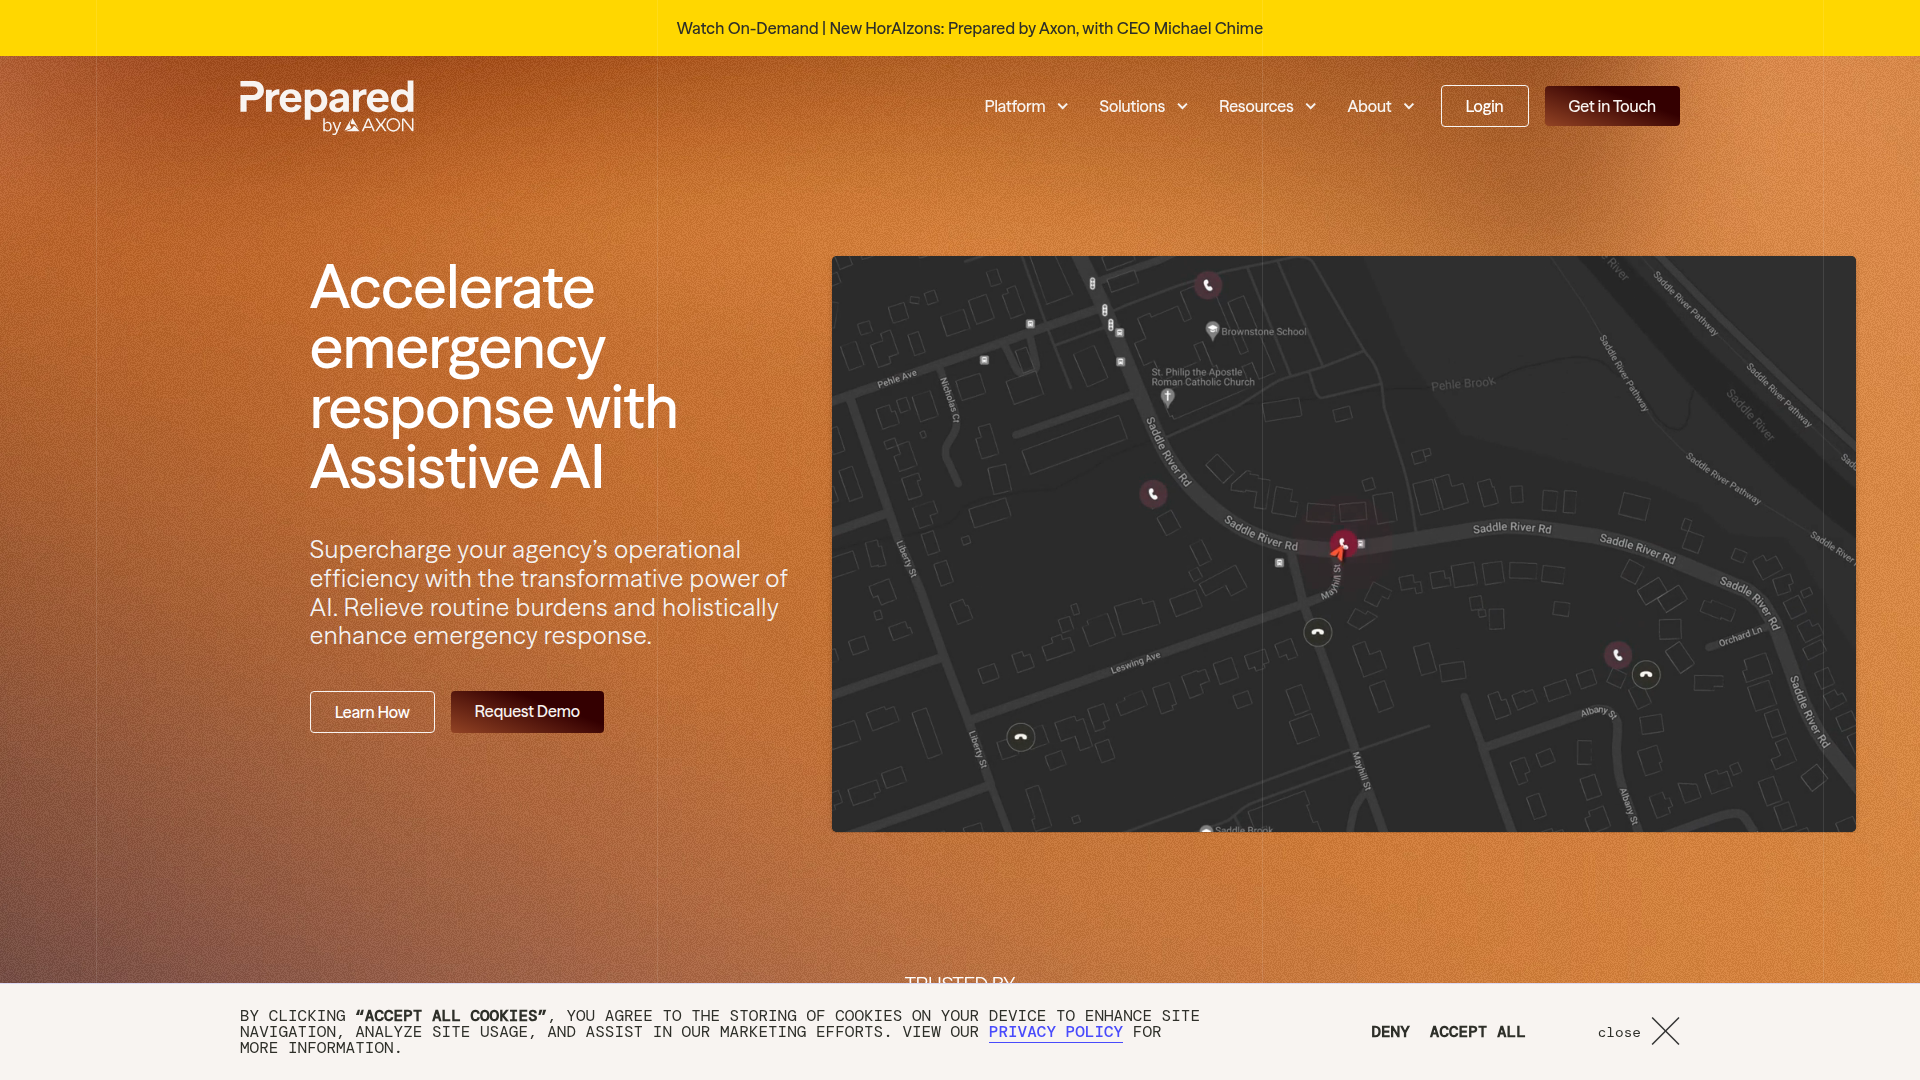Click the Prepared by Axon logo
This screenshot has height=1080, width=1920.
(x=326, y=106)
